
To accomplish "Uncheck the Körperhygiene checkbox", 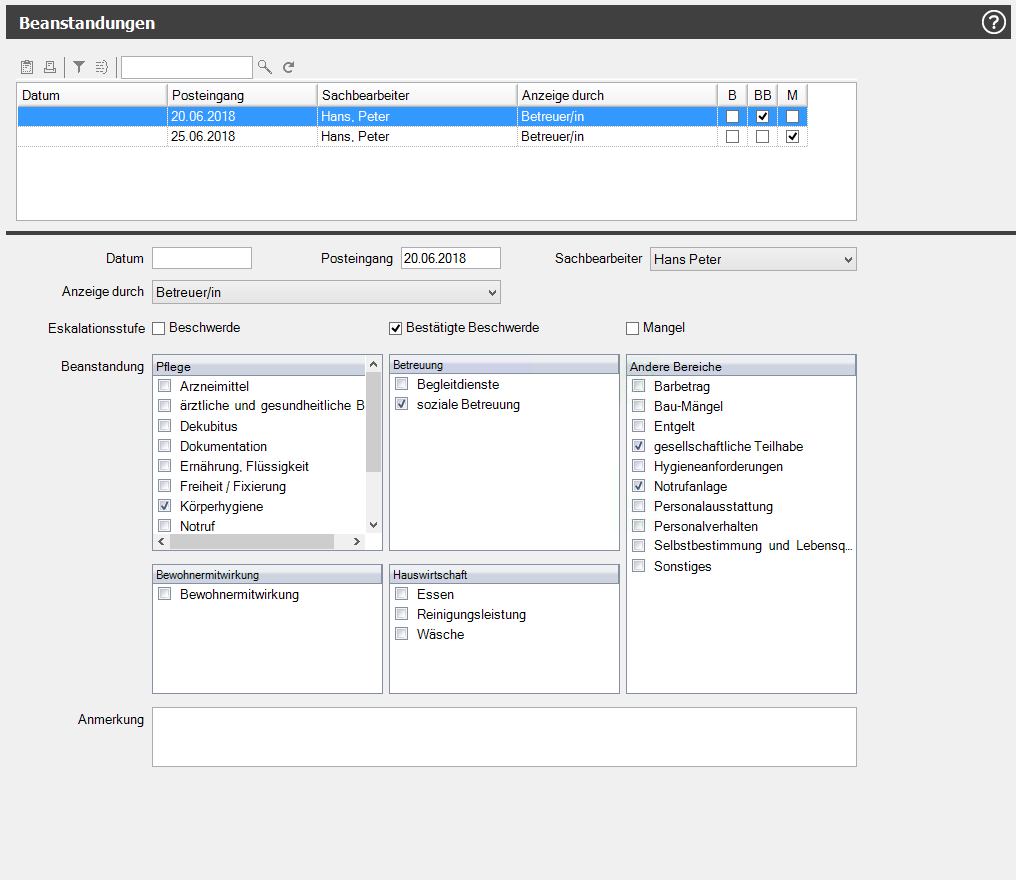I will [x=165, y=507].
